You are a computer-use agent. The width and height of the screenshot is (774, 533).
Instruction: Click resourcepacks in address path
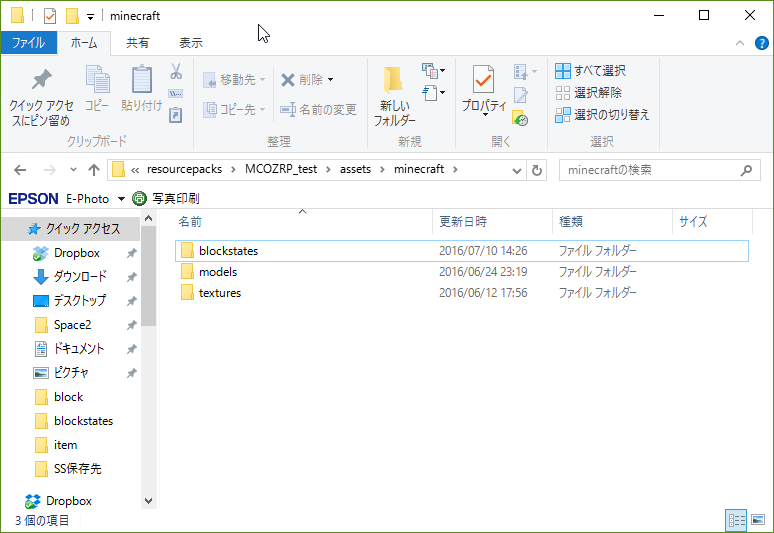[184, 169]
